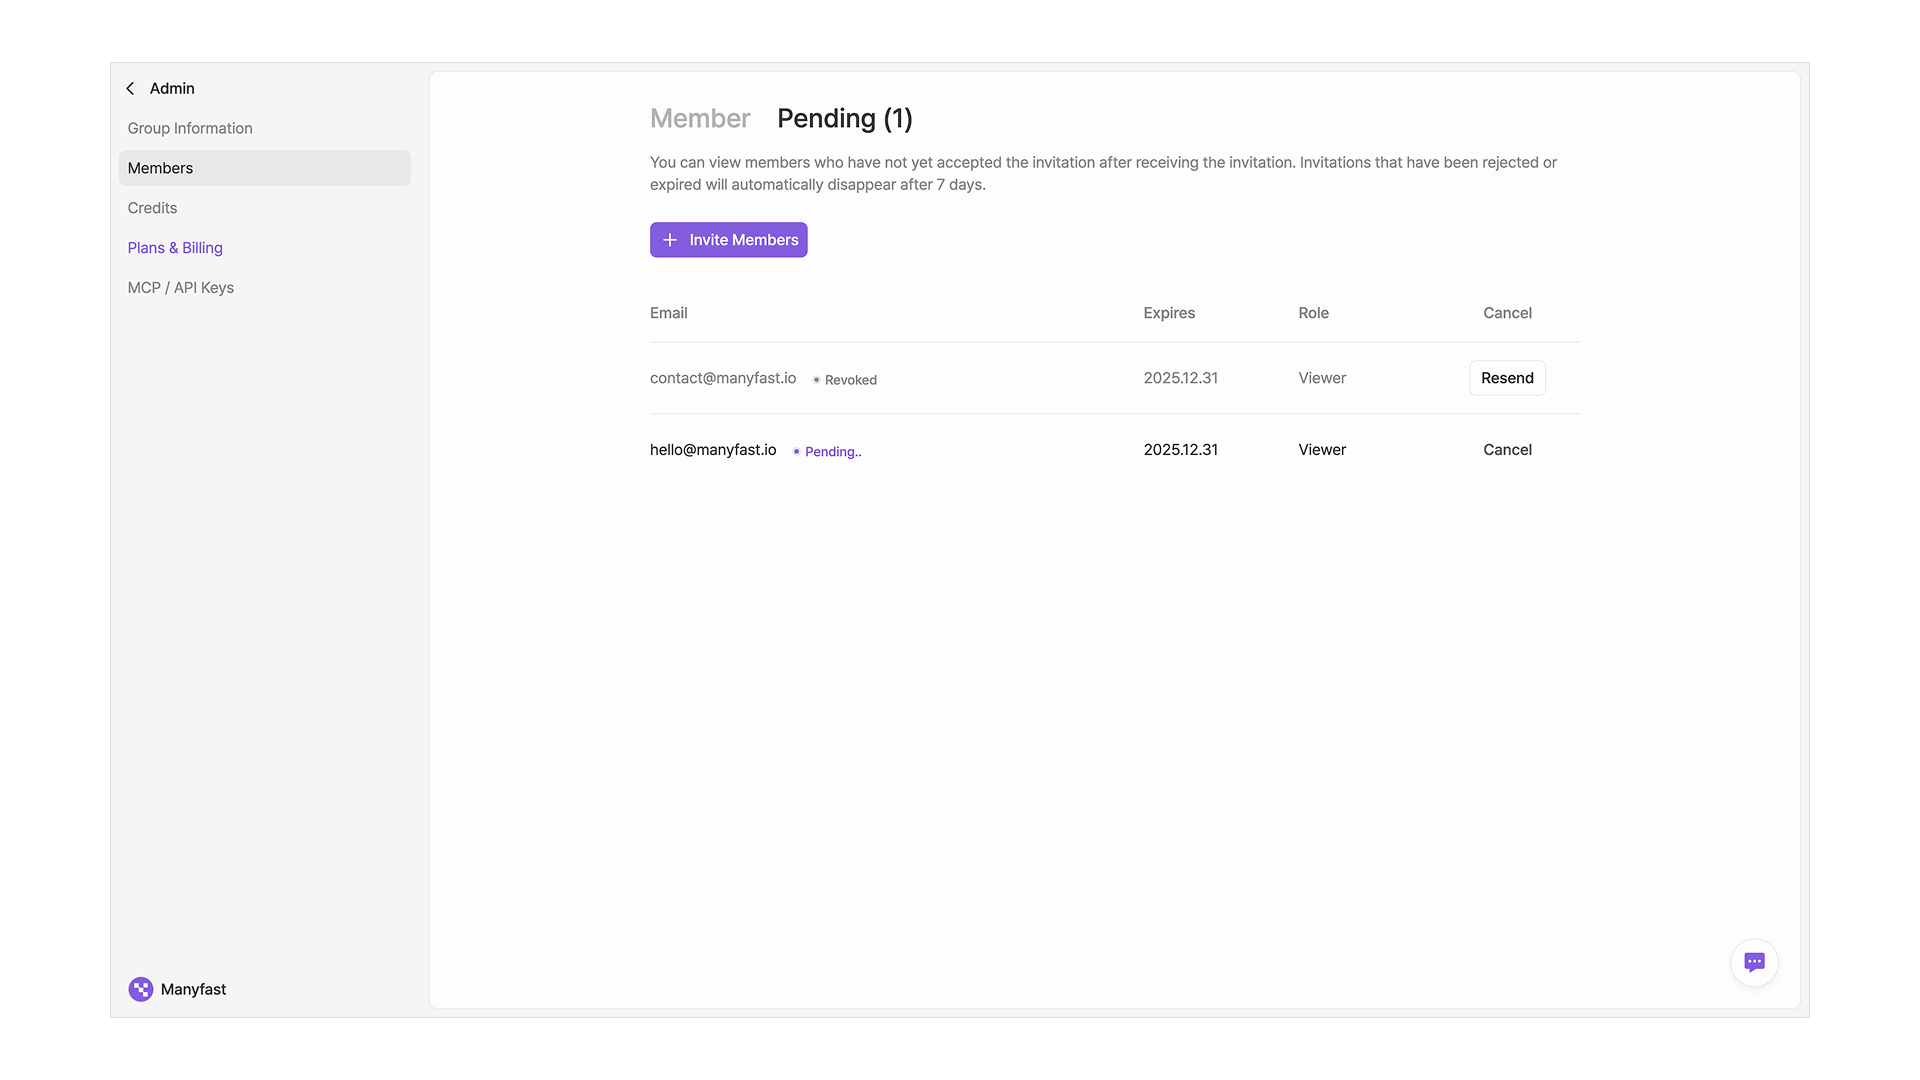Select the Pending (1) tab
1920x1080 pixels.
(x=844, y=118)
